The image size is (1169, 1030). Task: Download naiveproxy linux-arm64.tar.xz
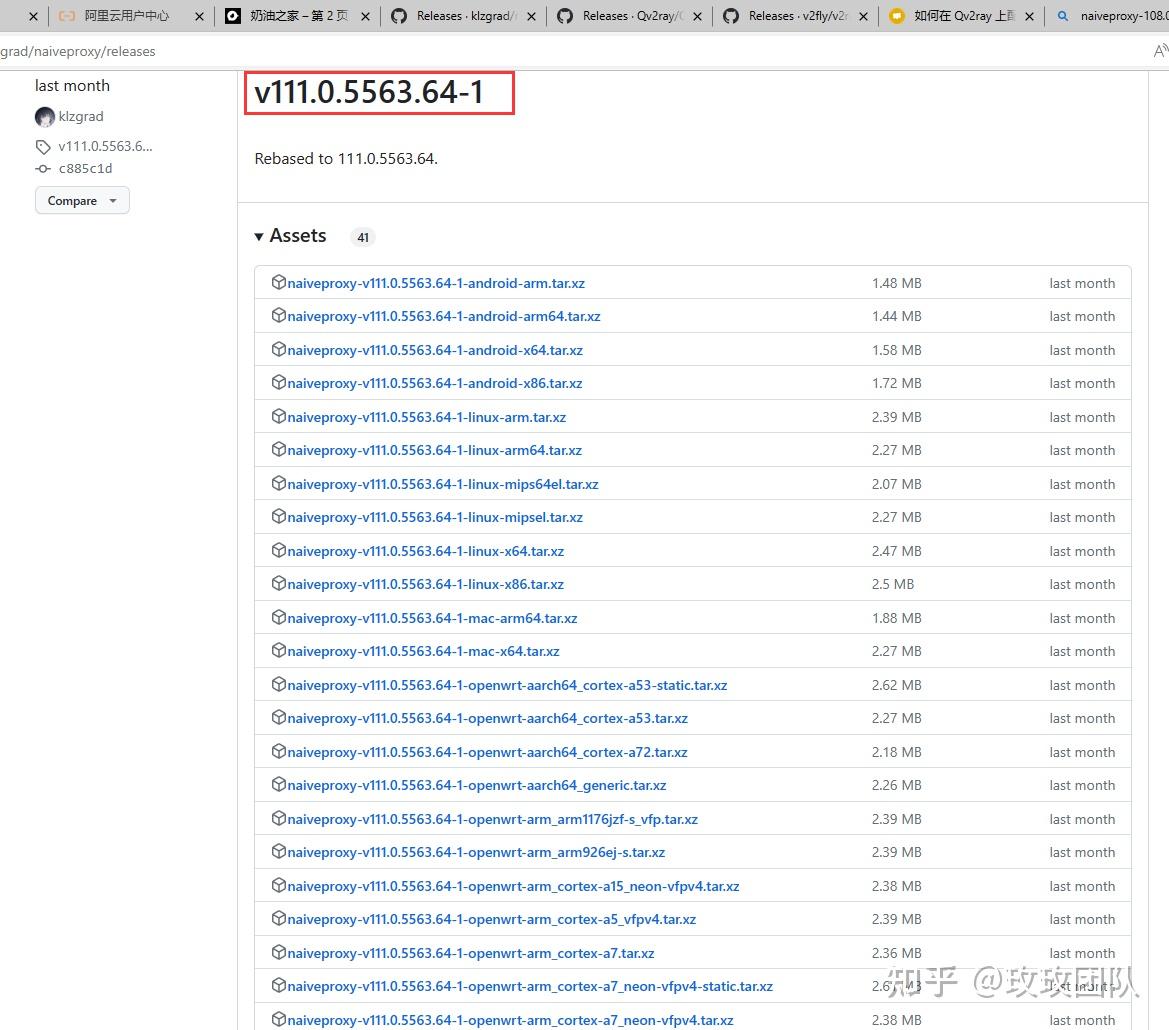point(435,450)
